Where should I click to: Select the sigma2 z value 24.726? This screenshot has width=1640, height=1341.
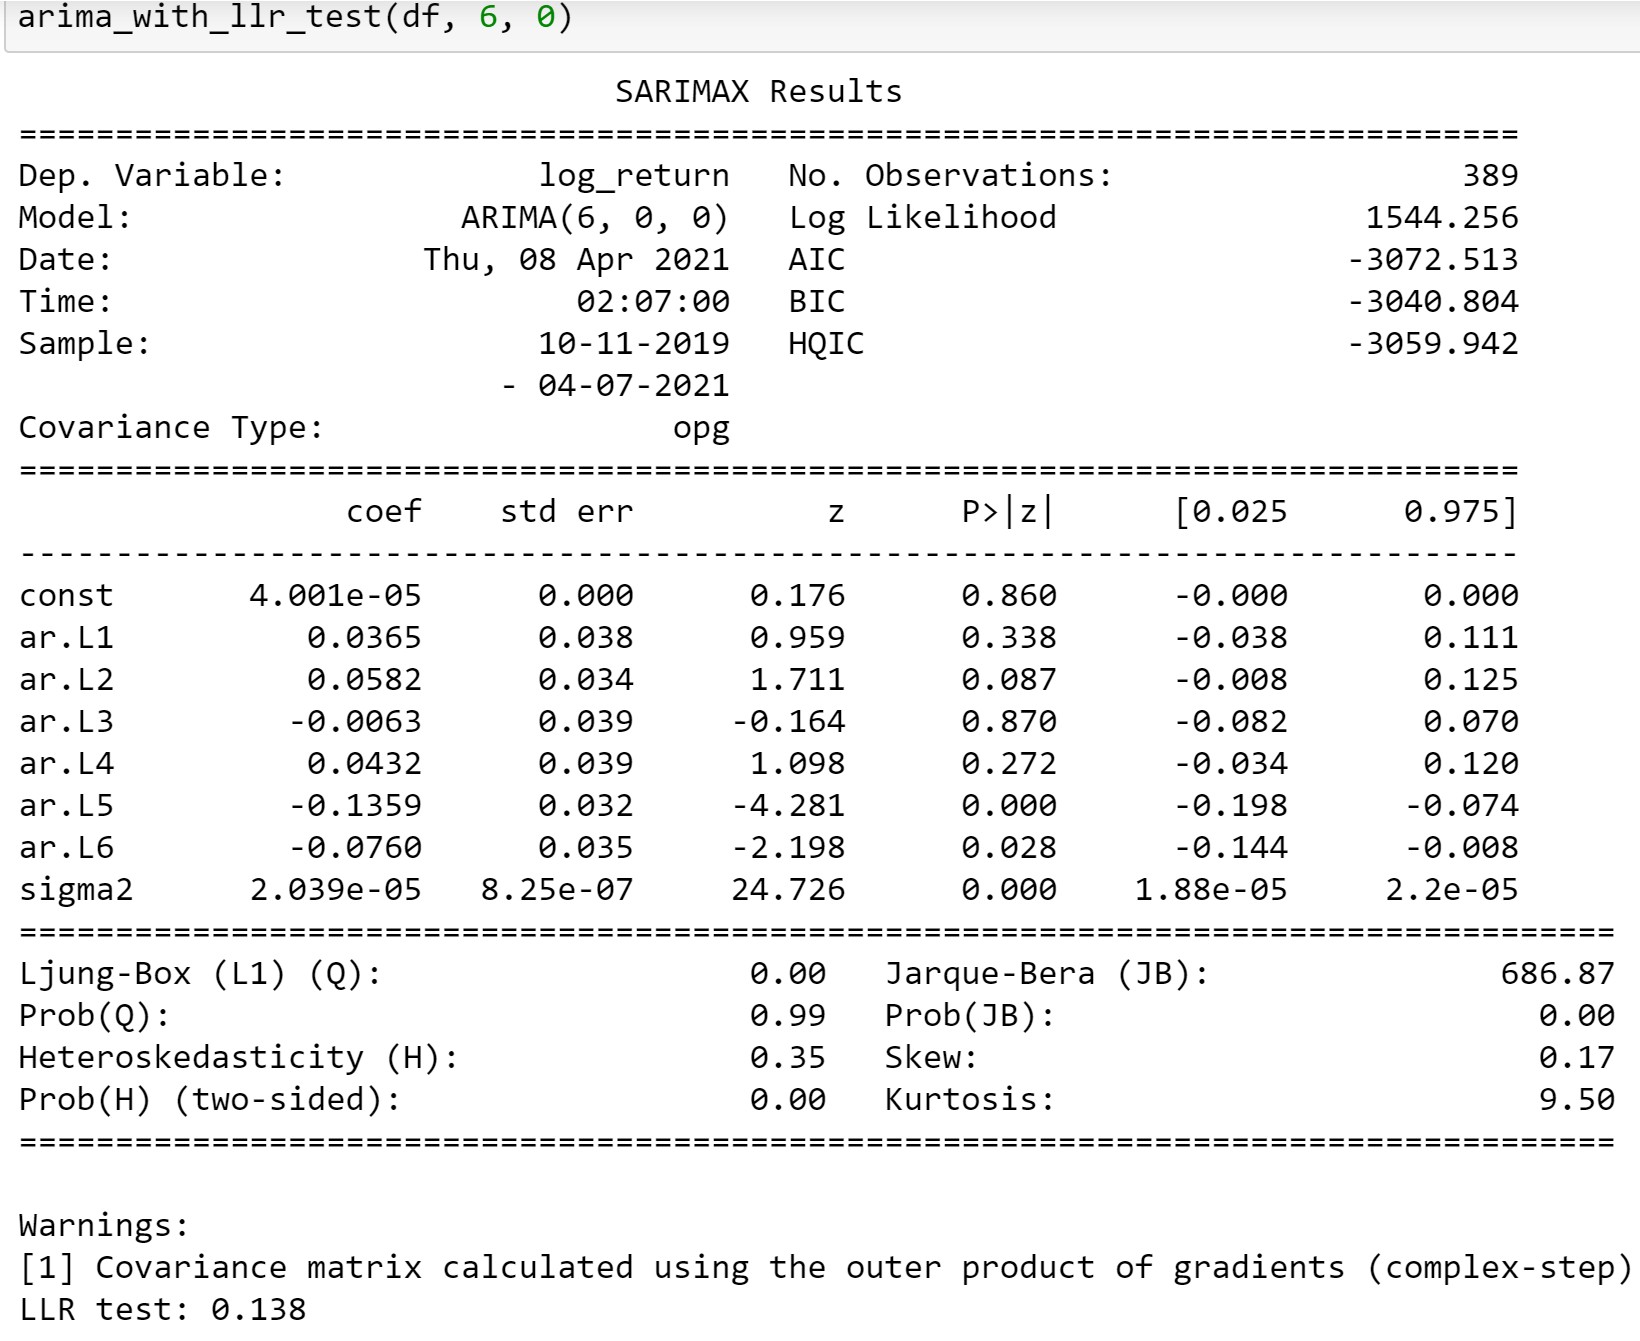point(788,890)
